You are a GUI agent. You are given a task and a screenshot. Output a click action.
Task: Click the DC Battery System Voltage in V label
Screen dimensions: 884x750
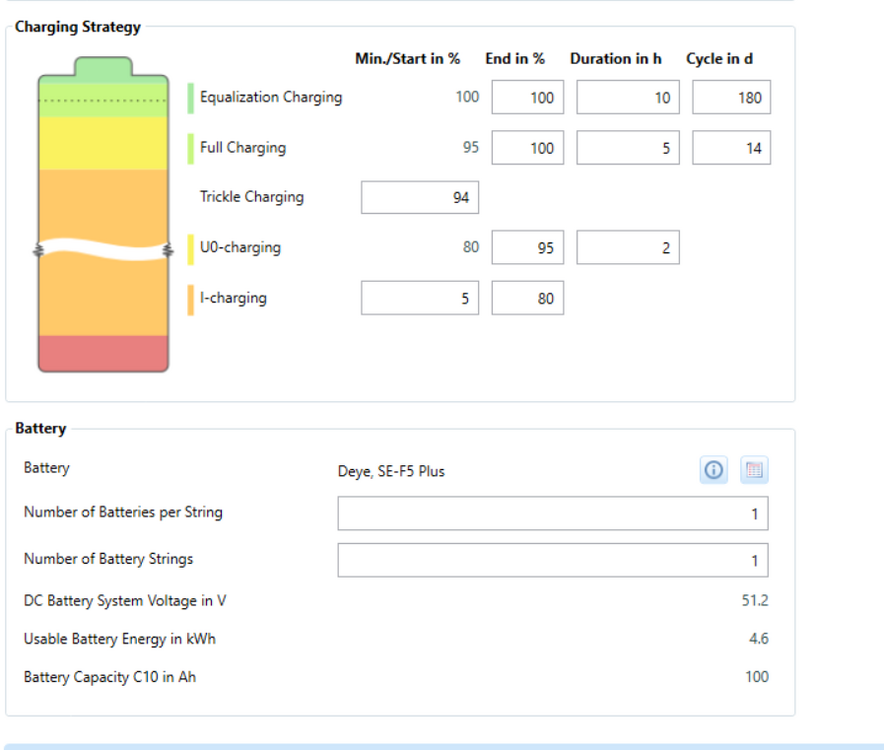[x=125, y=601]
